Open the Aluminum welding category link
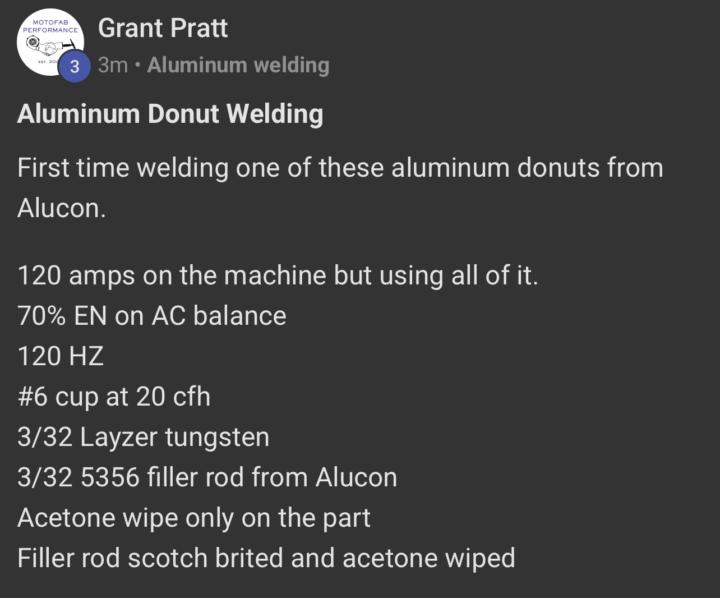This screenshot has width=720, height=598. click(x=238, y=65)
